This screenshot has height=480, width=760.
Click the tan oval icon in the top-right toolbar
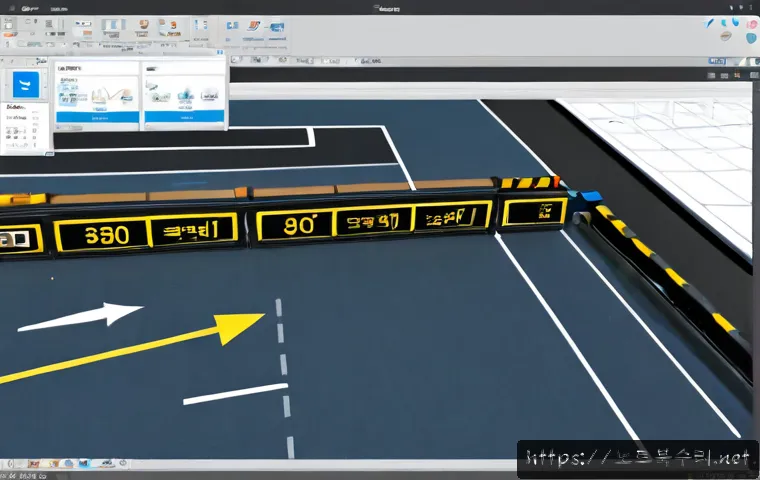[x=726, y=36]
